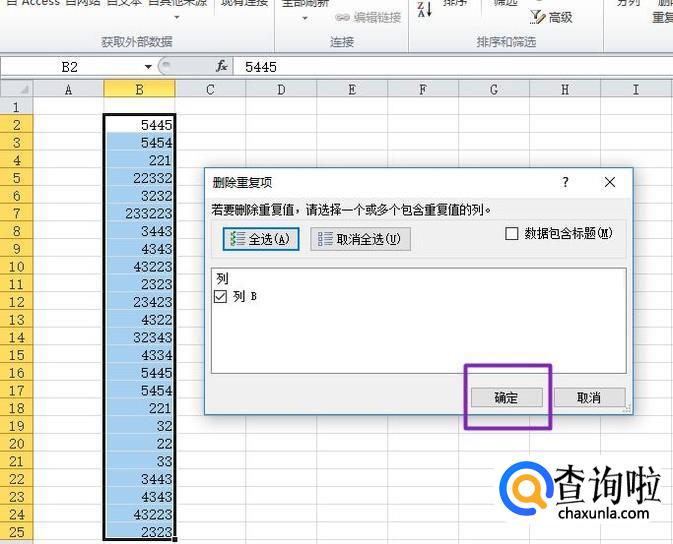Viewport: 673px width, 544px height.
Task: Select column I header
Action: (x=636, y=89)
